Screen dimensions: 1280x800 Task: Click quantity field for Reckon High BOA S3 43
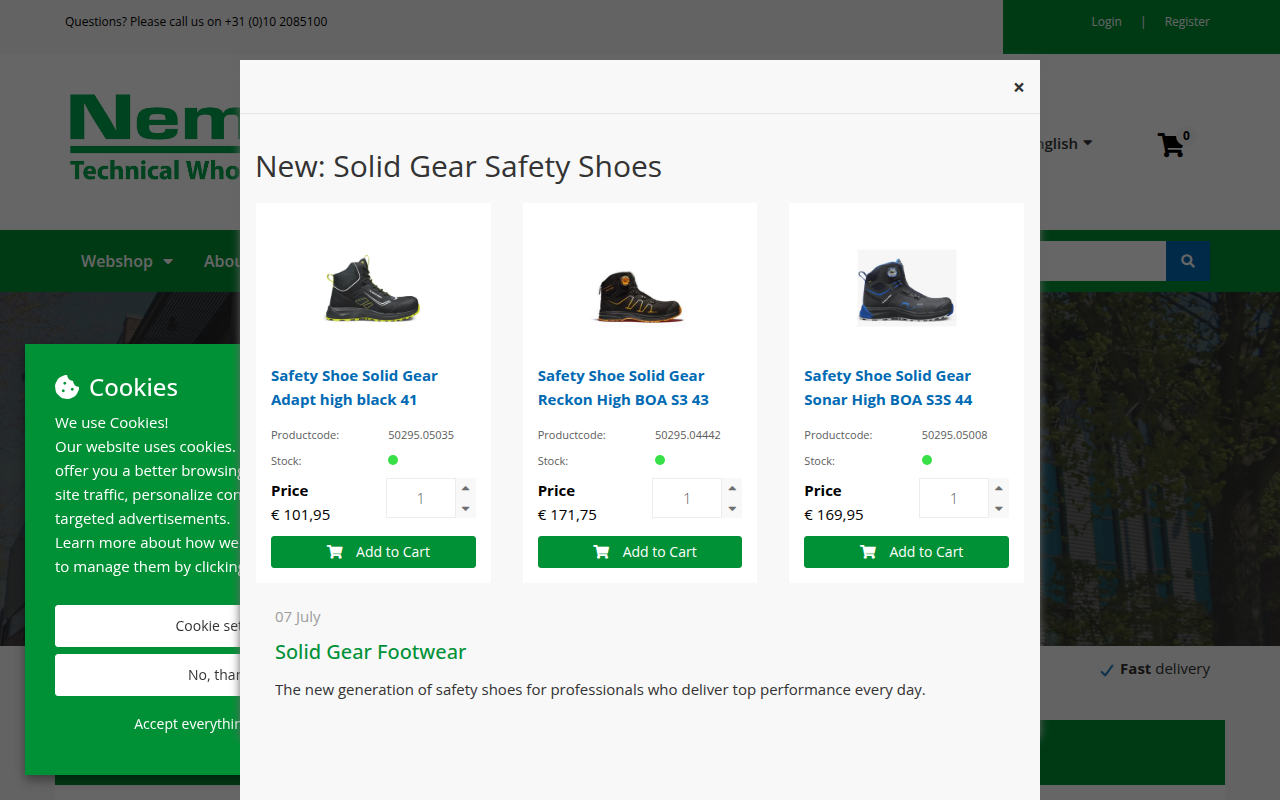pos(687,498)
